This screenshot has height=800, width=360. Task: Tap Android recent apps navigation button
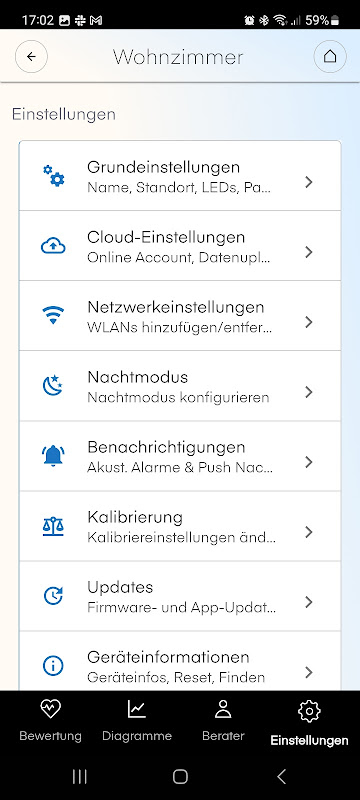tap(80, 777)
